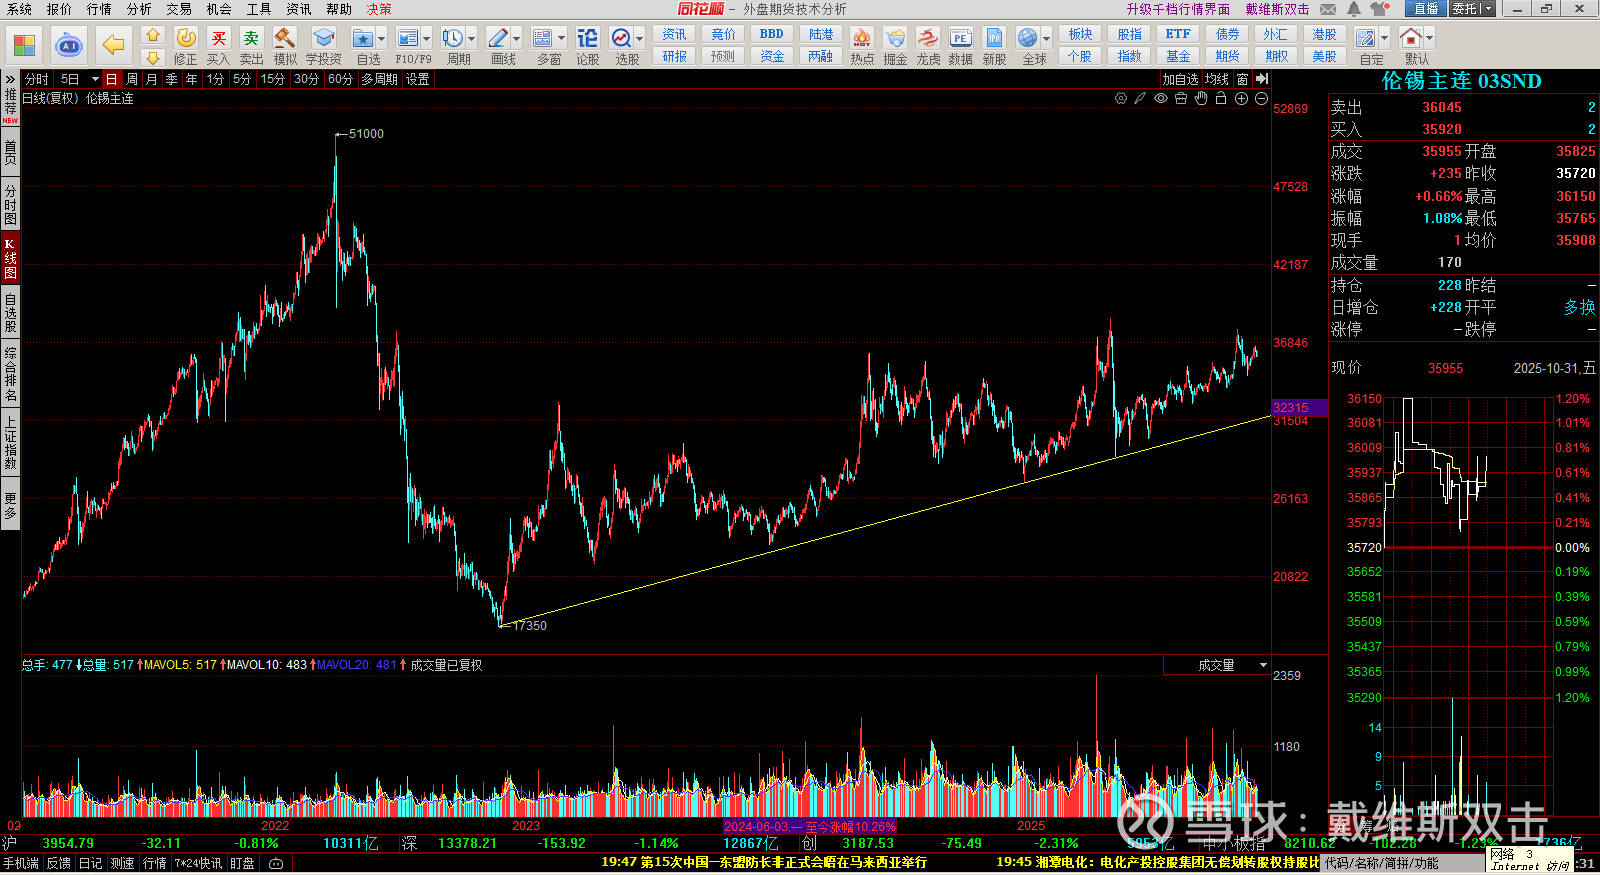Switch to 月 monthly K-line period
The width and height of the screenshot is (1600, 875).
tap(152, 79)
